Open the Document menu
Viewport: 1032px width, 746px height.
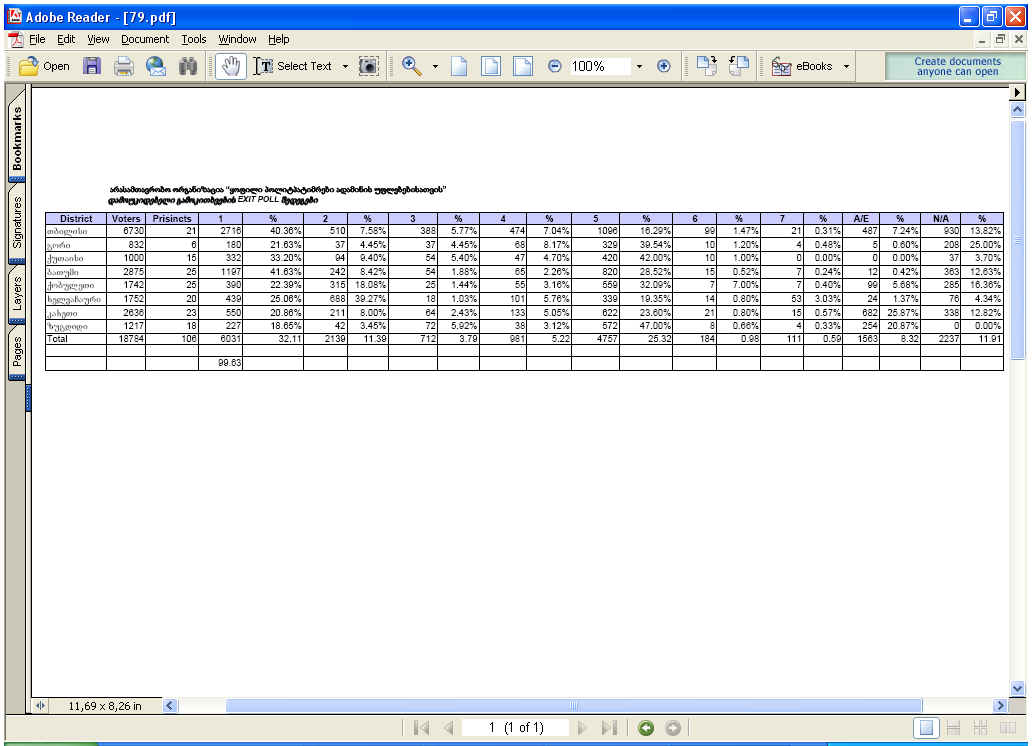145,39
